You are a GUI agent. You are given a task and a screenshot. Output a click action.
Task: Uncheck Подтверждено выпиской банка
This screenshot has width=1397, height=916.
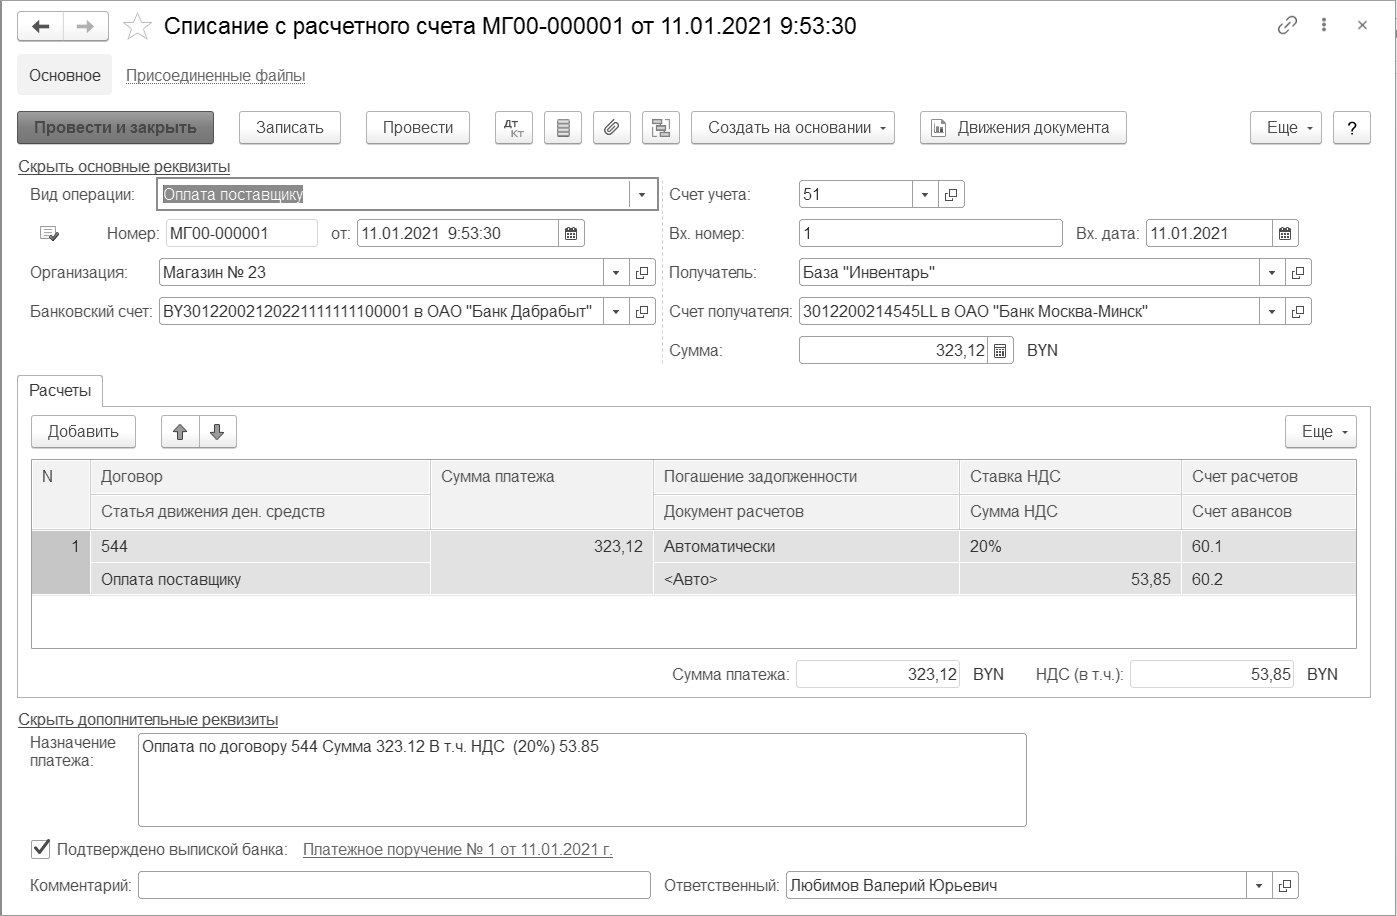(x=41, y=849)
